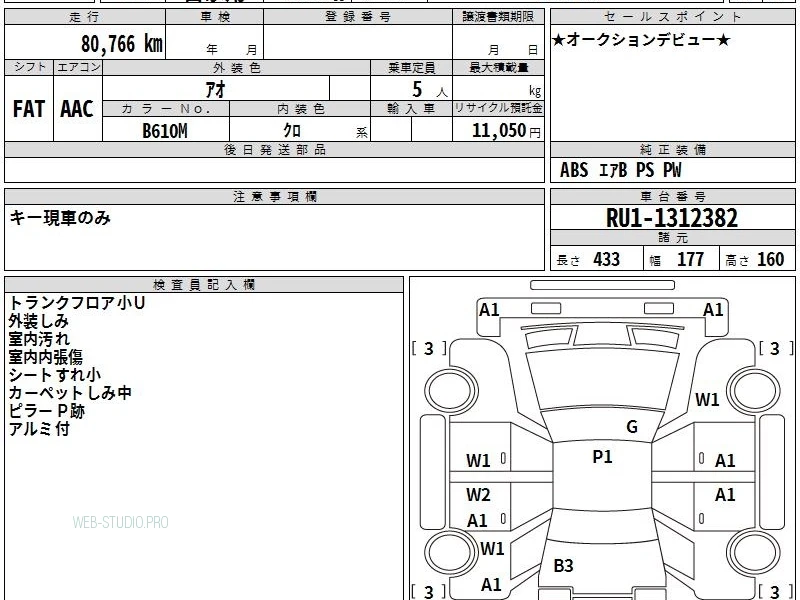Viewport: 800px width, 600px height.
Task: Click the 輸入車 header
Action: pos(411,109)
